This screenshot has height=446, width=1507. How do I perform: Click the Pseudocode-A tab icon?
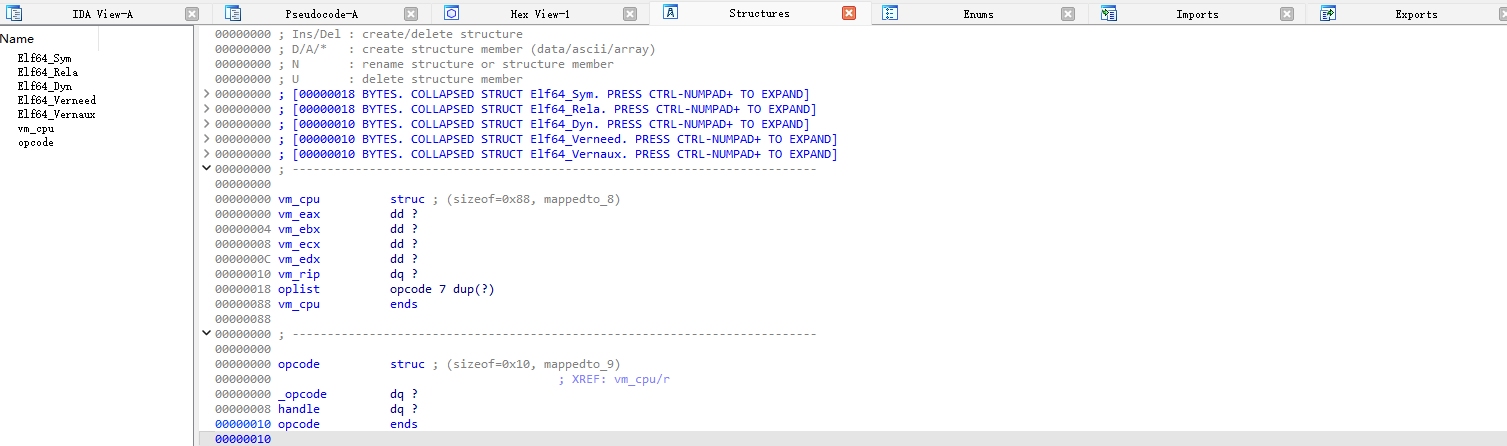233,14
